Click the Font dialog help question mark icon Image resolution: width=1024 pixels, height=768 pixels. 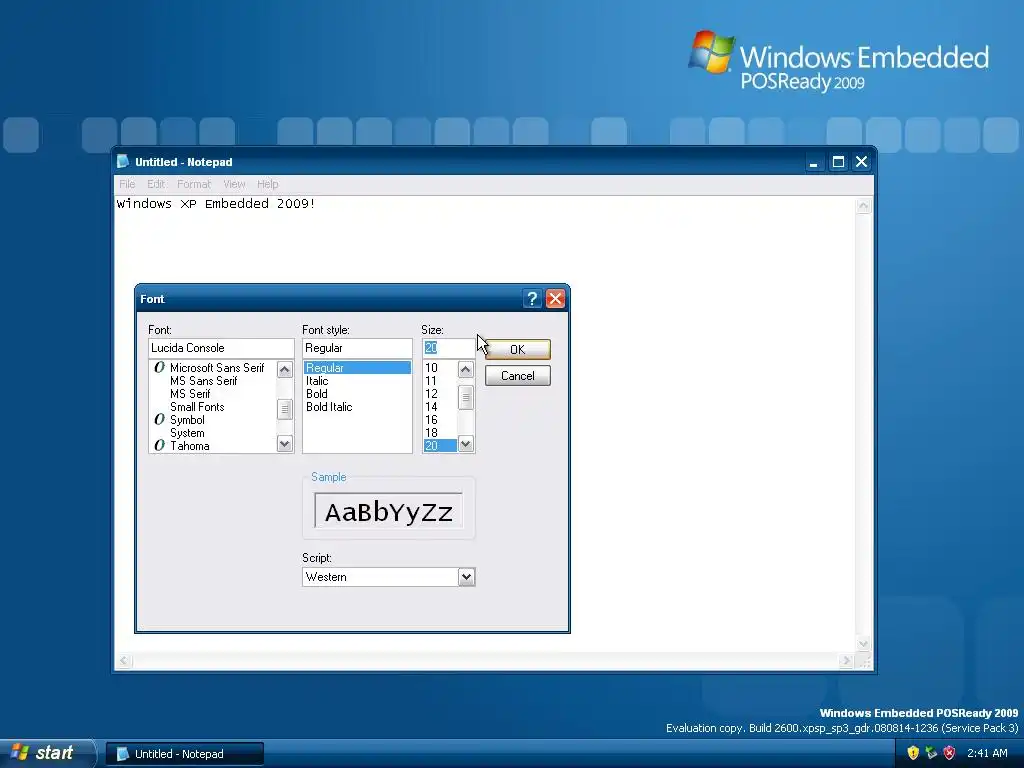(x=532, y=299)
